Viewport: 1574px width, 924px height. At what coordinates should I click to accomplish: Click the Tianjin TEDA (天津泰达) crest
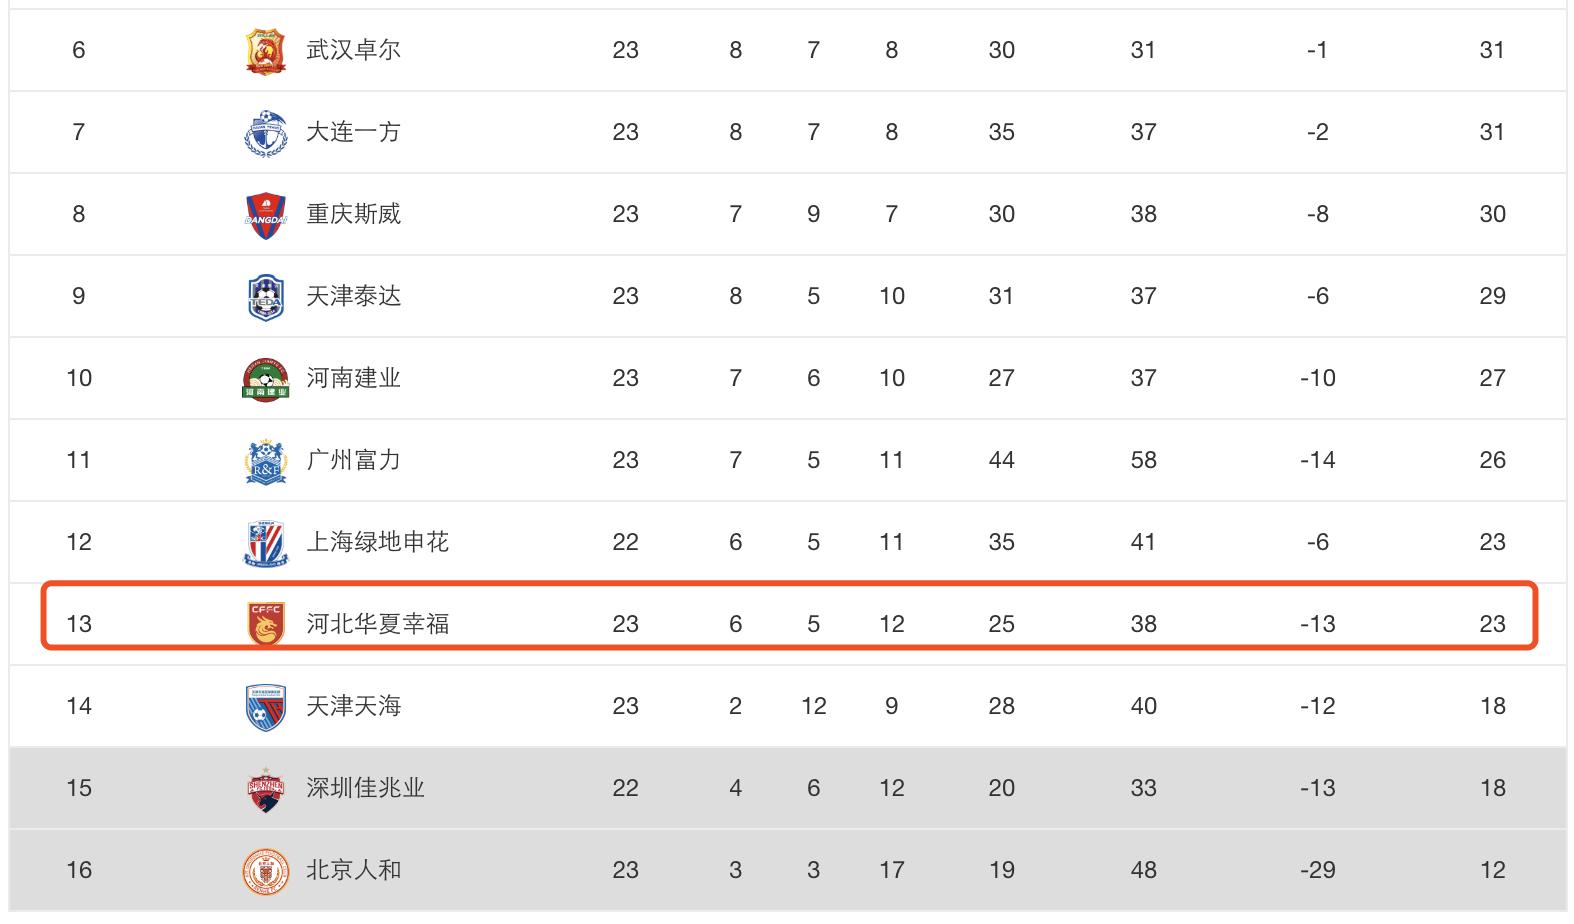point(266,297)
